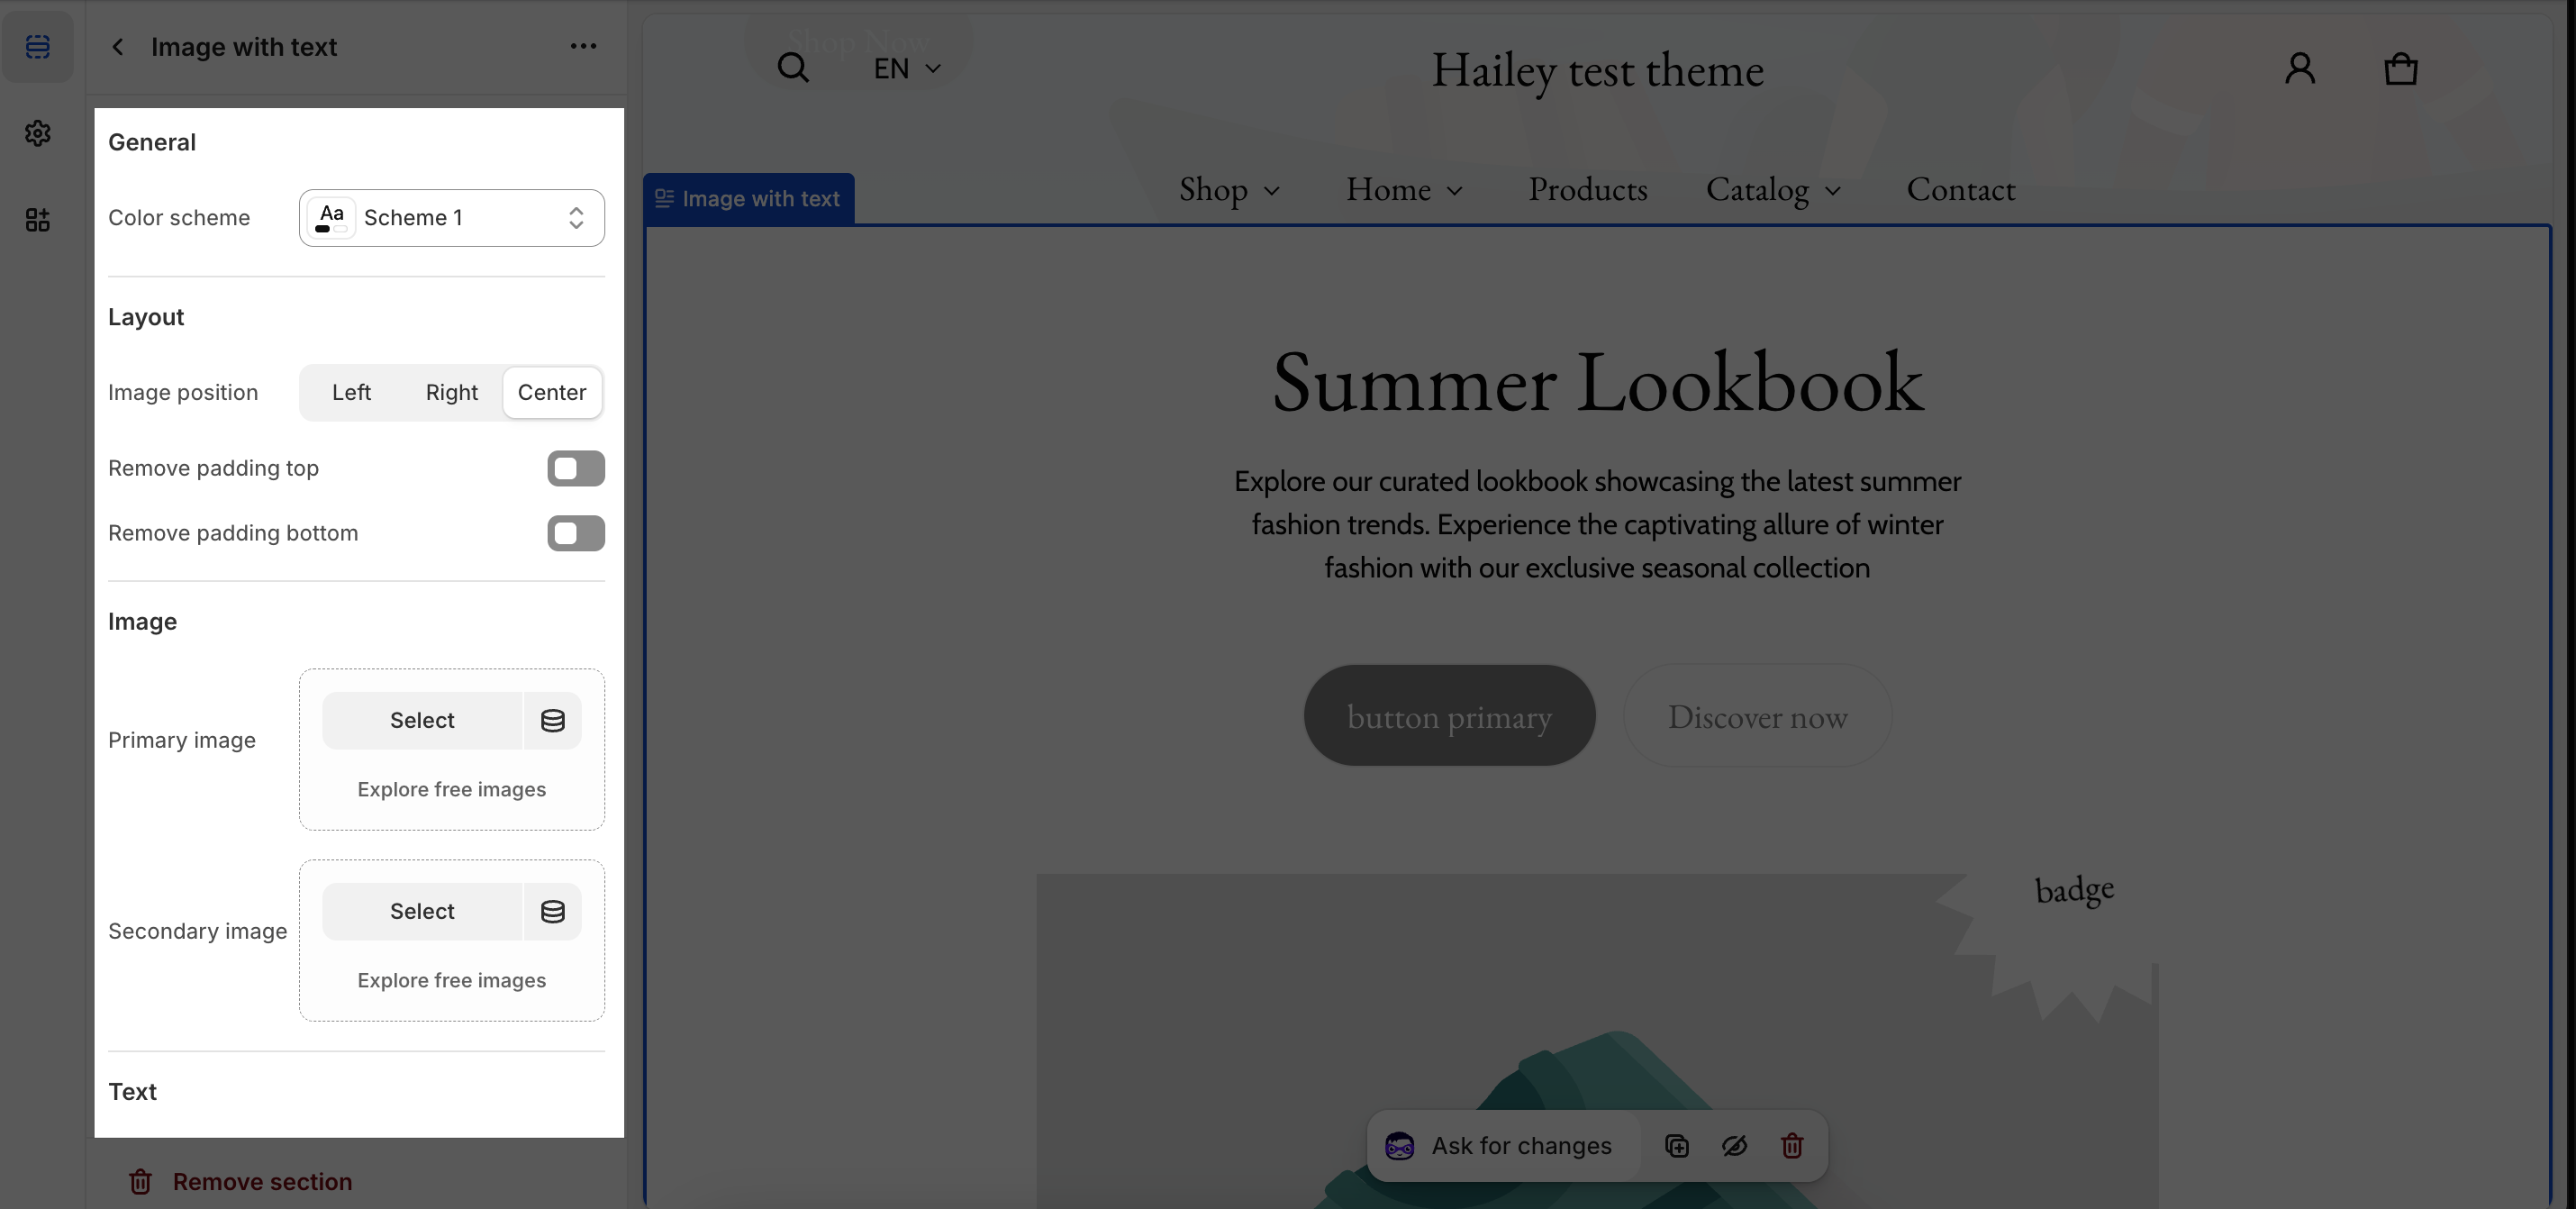Open the three-dots section options menu

pyautogui.click(x=583, y=46)
